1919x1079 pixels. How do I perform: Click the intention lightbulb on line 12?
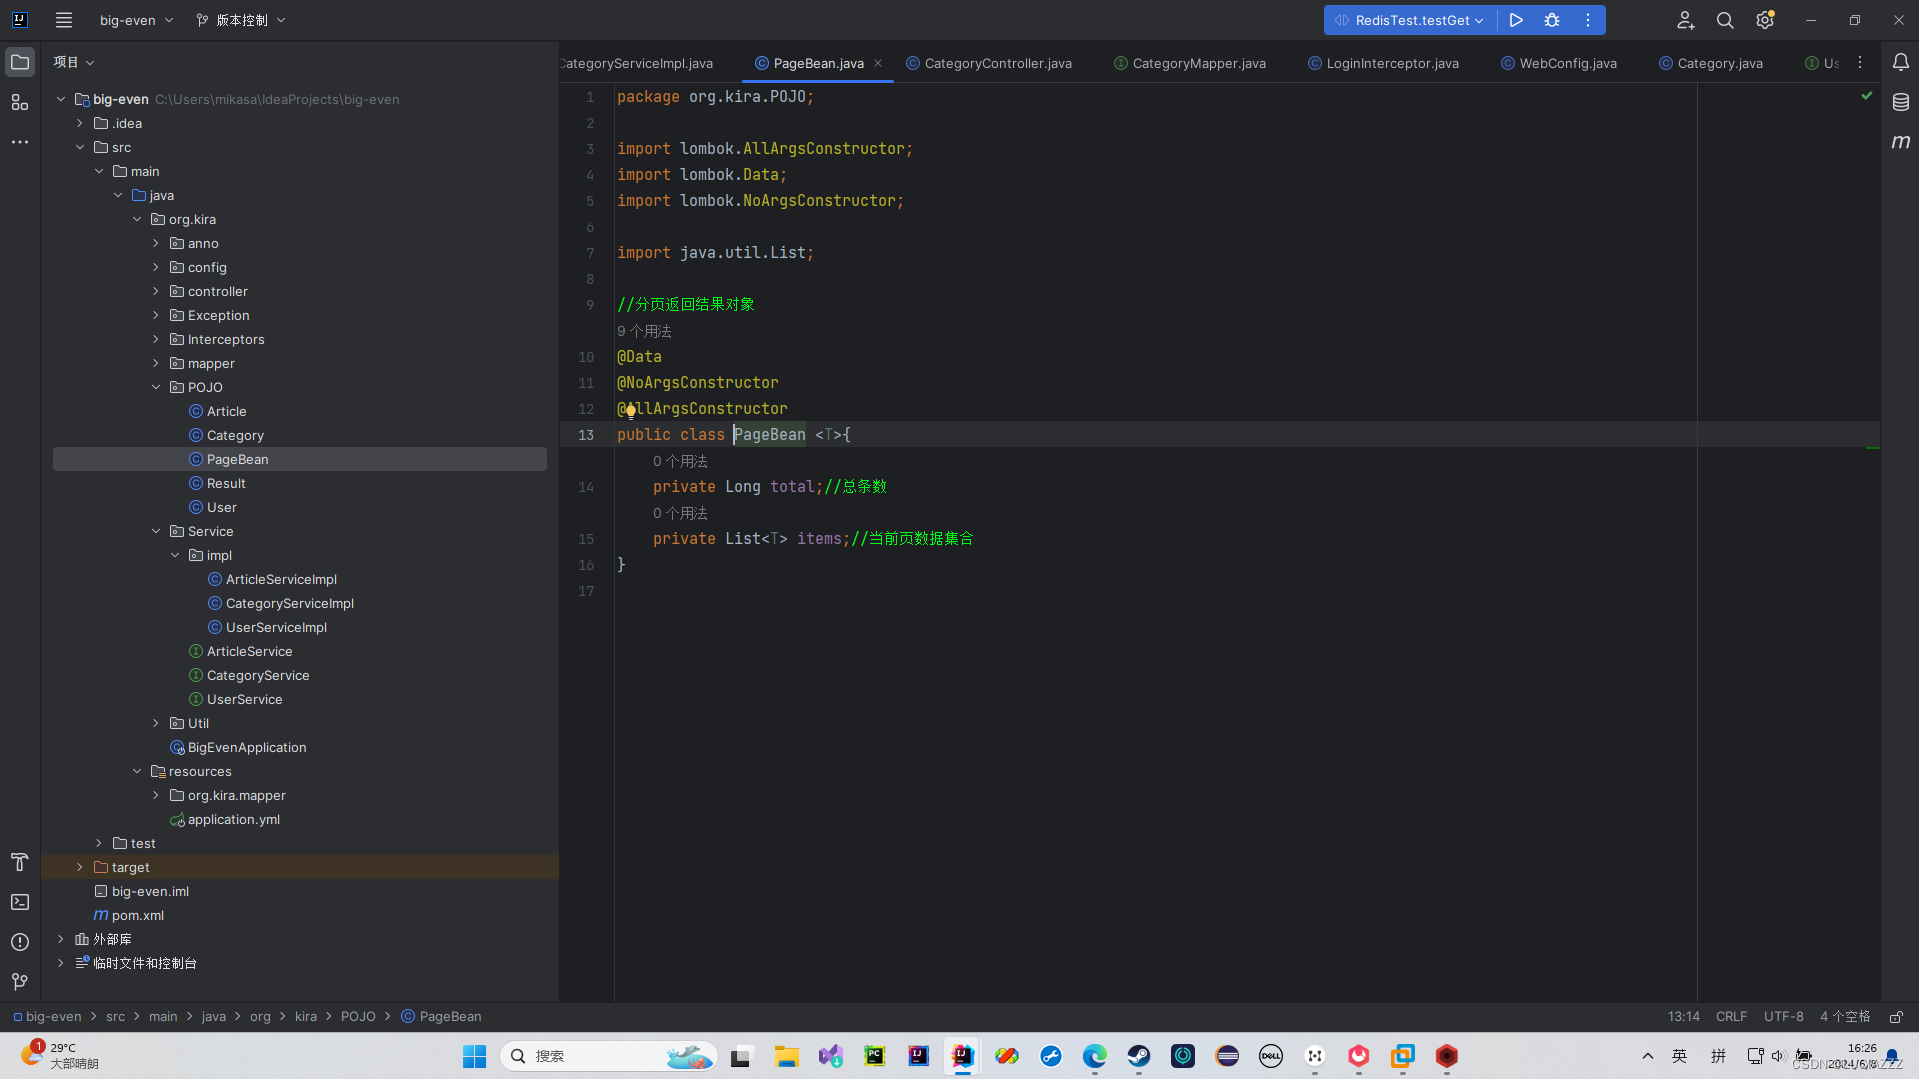pyautogui.click(x=631, y=410)
